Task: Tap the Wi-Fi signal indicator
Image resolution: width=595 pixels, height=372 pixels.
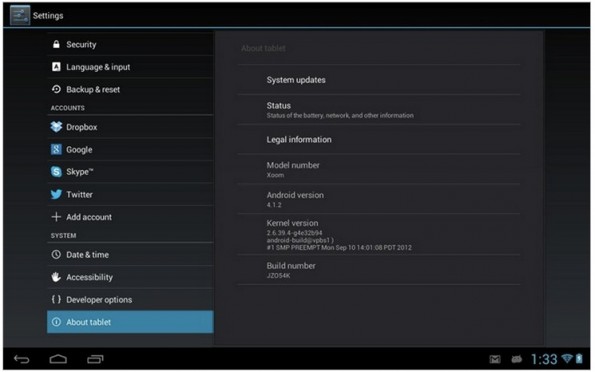Action: click(x=567, y=358)
